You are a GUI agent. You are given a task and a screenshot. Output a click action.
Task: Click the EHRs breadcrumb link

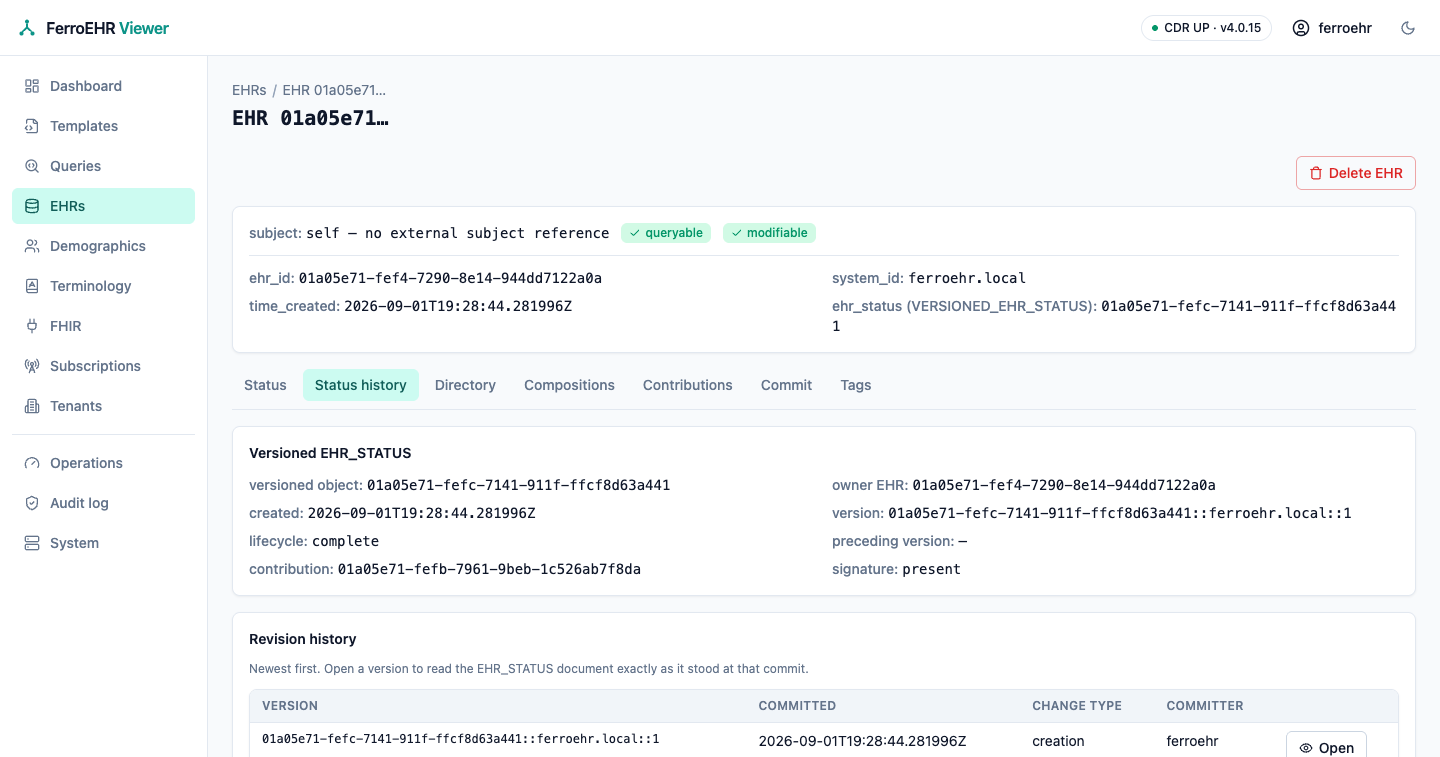click(249, 90)
